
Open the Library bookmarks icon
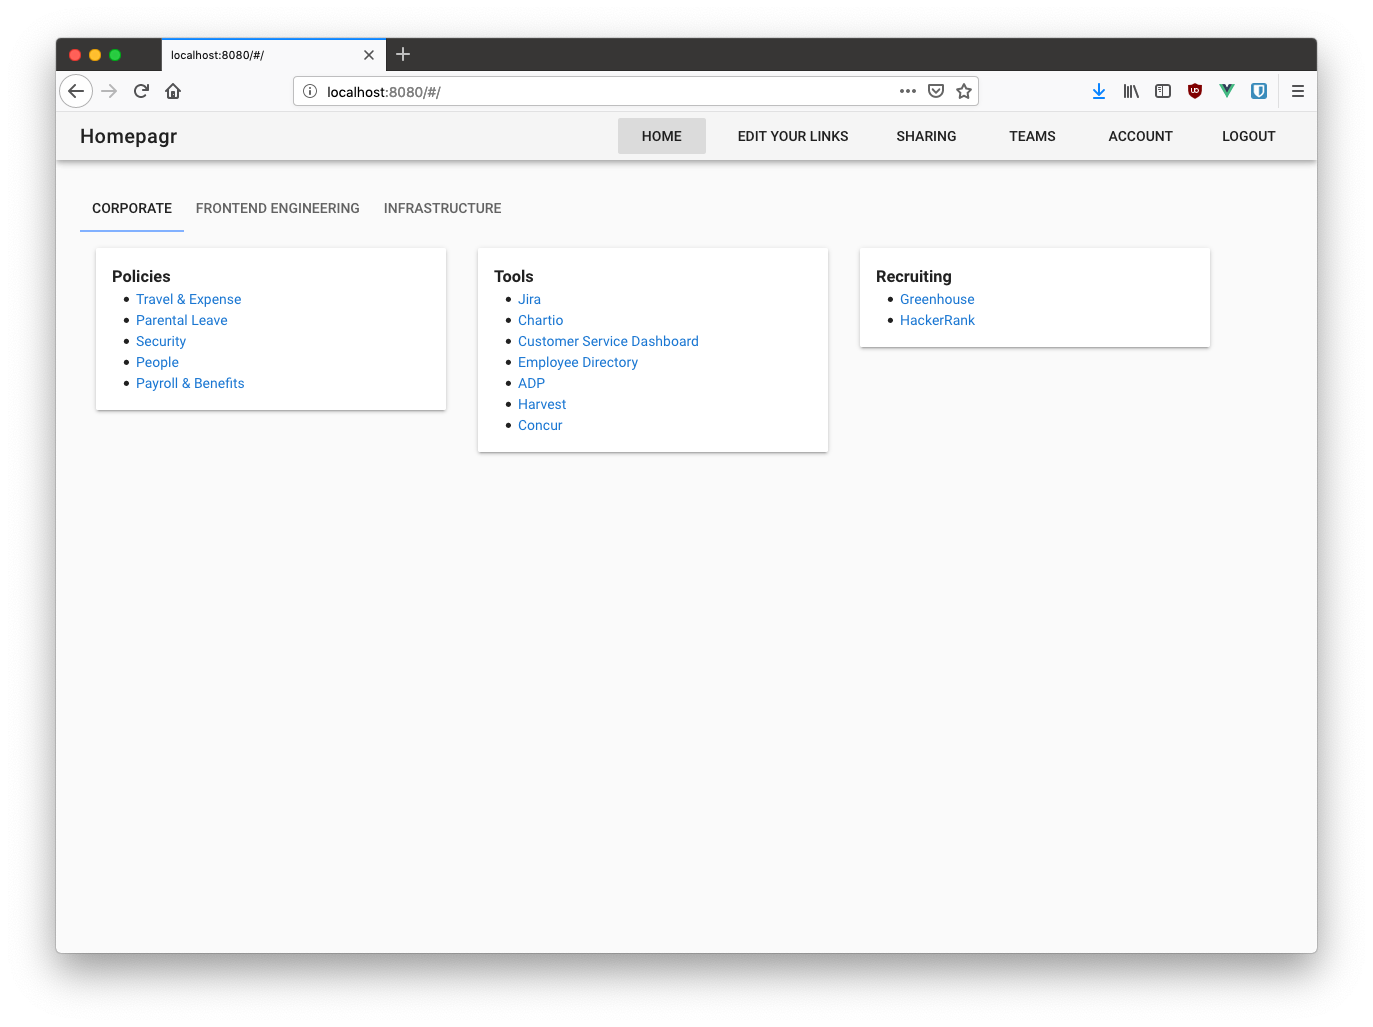(1131, 91)
